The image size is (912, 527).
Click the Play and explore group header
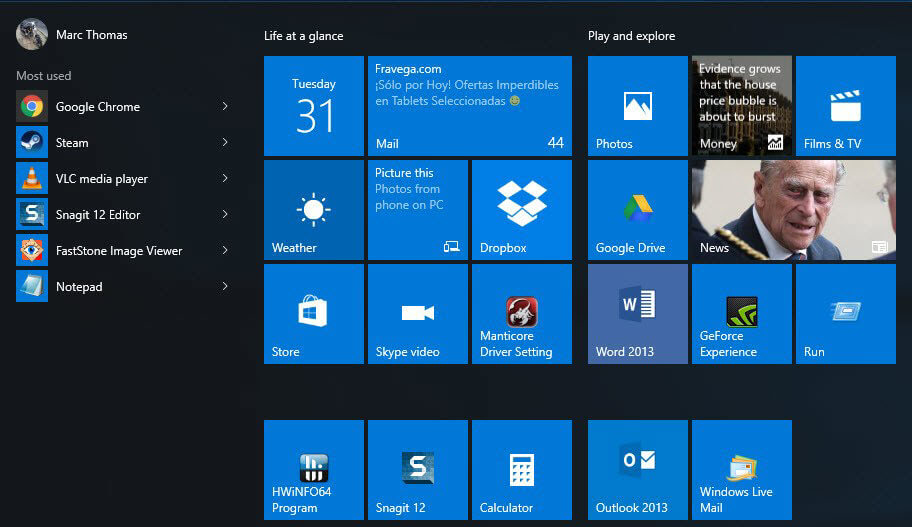632,36
